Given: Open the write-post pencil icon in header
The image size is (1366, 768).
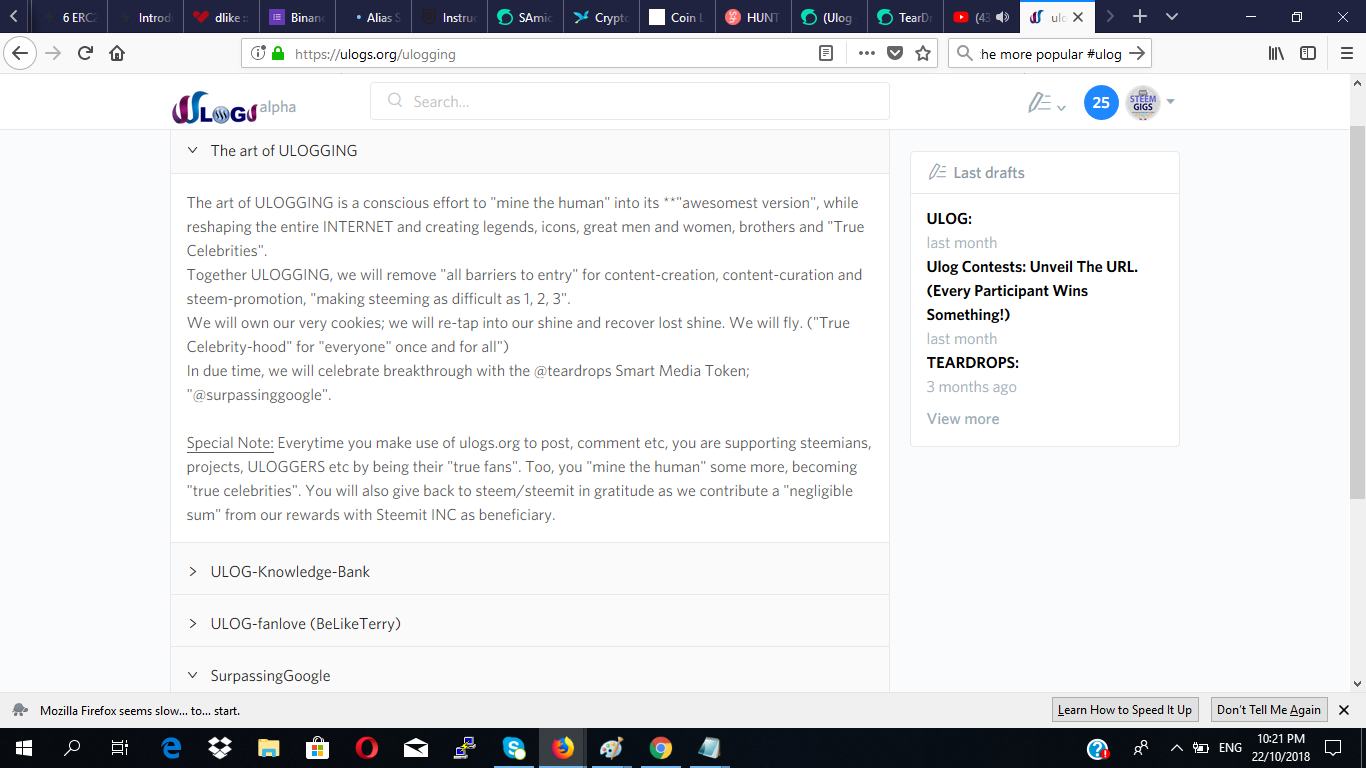Looking at the screenshot, I should pos(1040,102).
